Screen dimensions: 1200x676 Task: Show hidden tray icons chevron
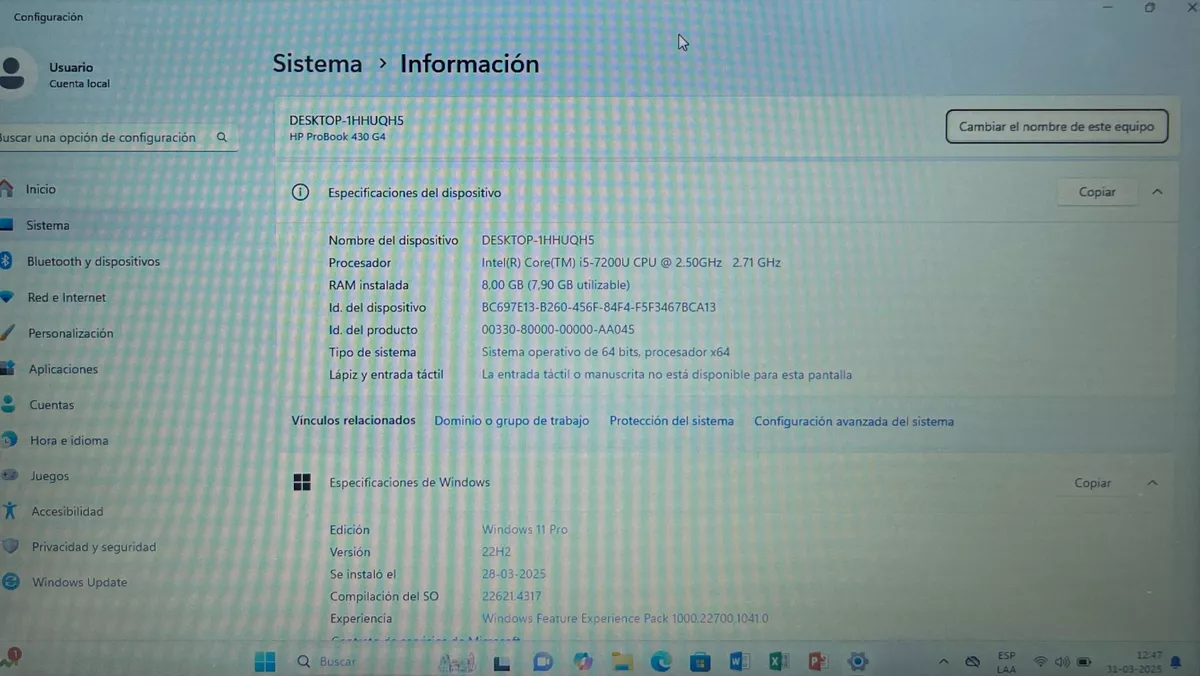[x=943, y=662]
